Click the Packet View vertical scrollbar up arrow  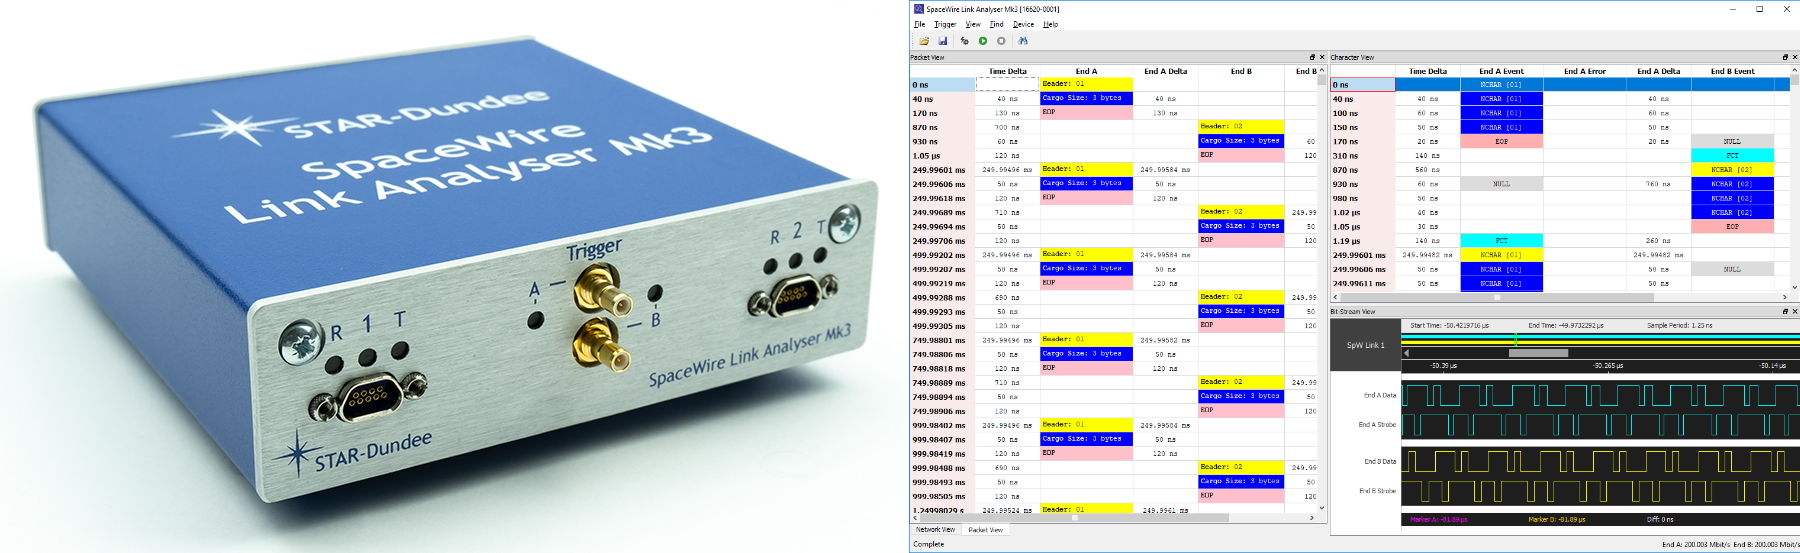(x=1322, y=71)
